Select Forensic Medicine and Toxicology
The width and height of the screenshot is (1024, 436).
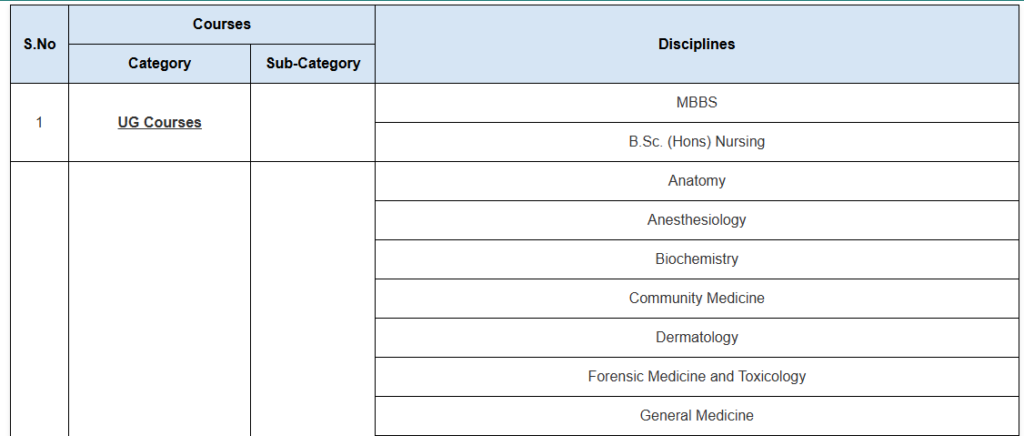pos(696,376)
